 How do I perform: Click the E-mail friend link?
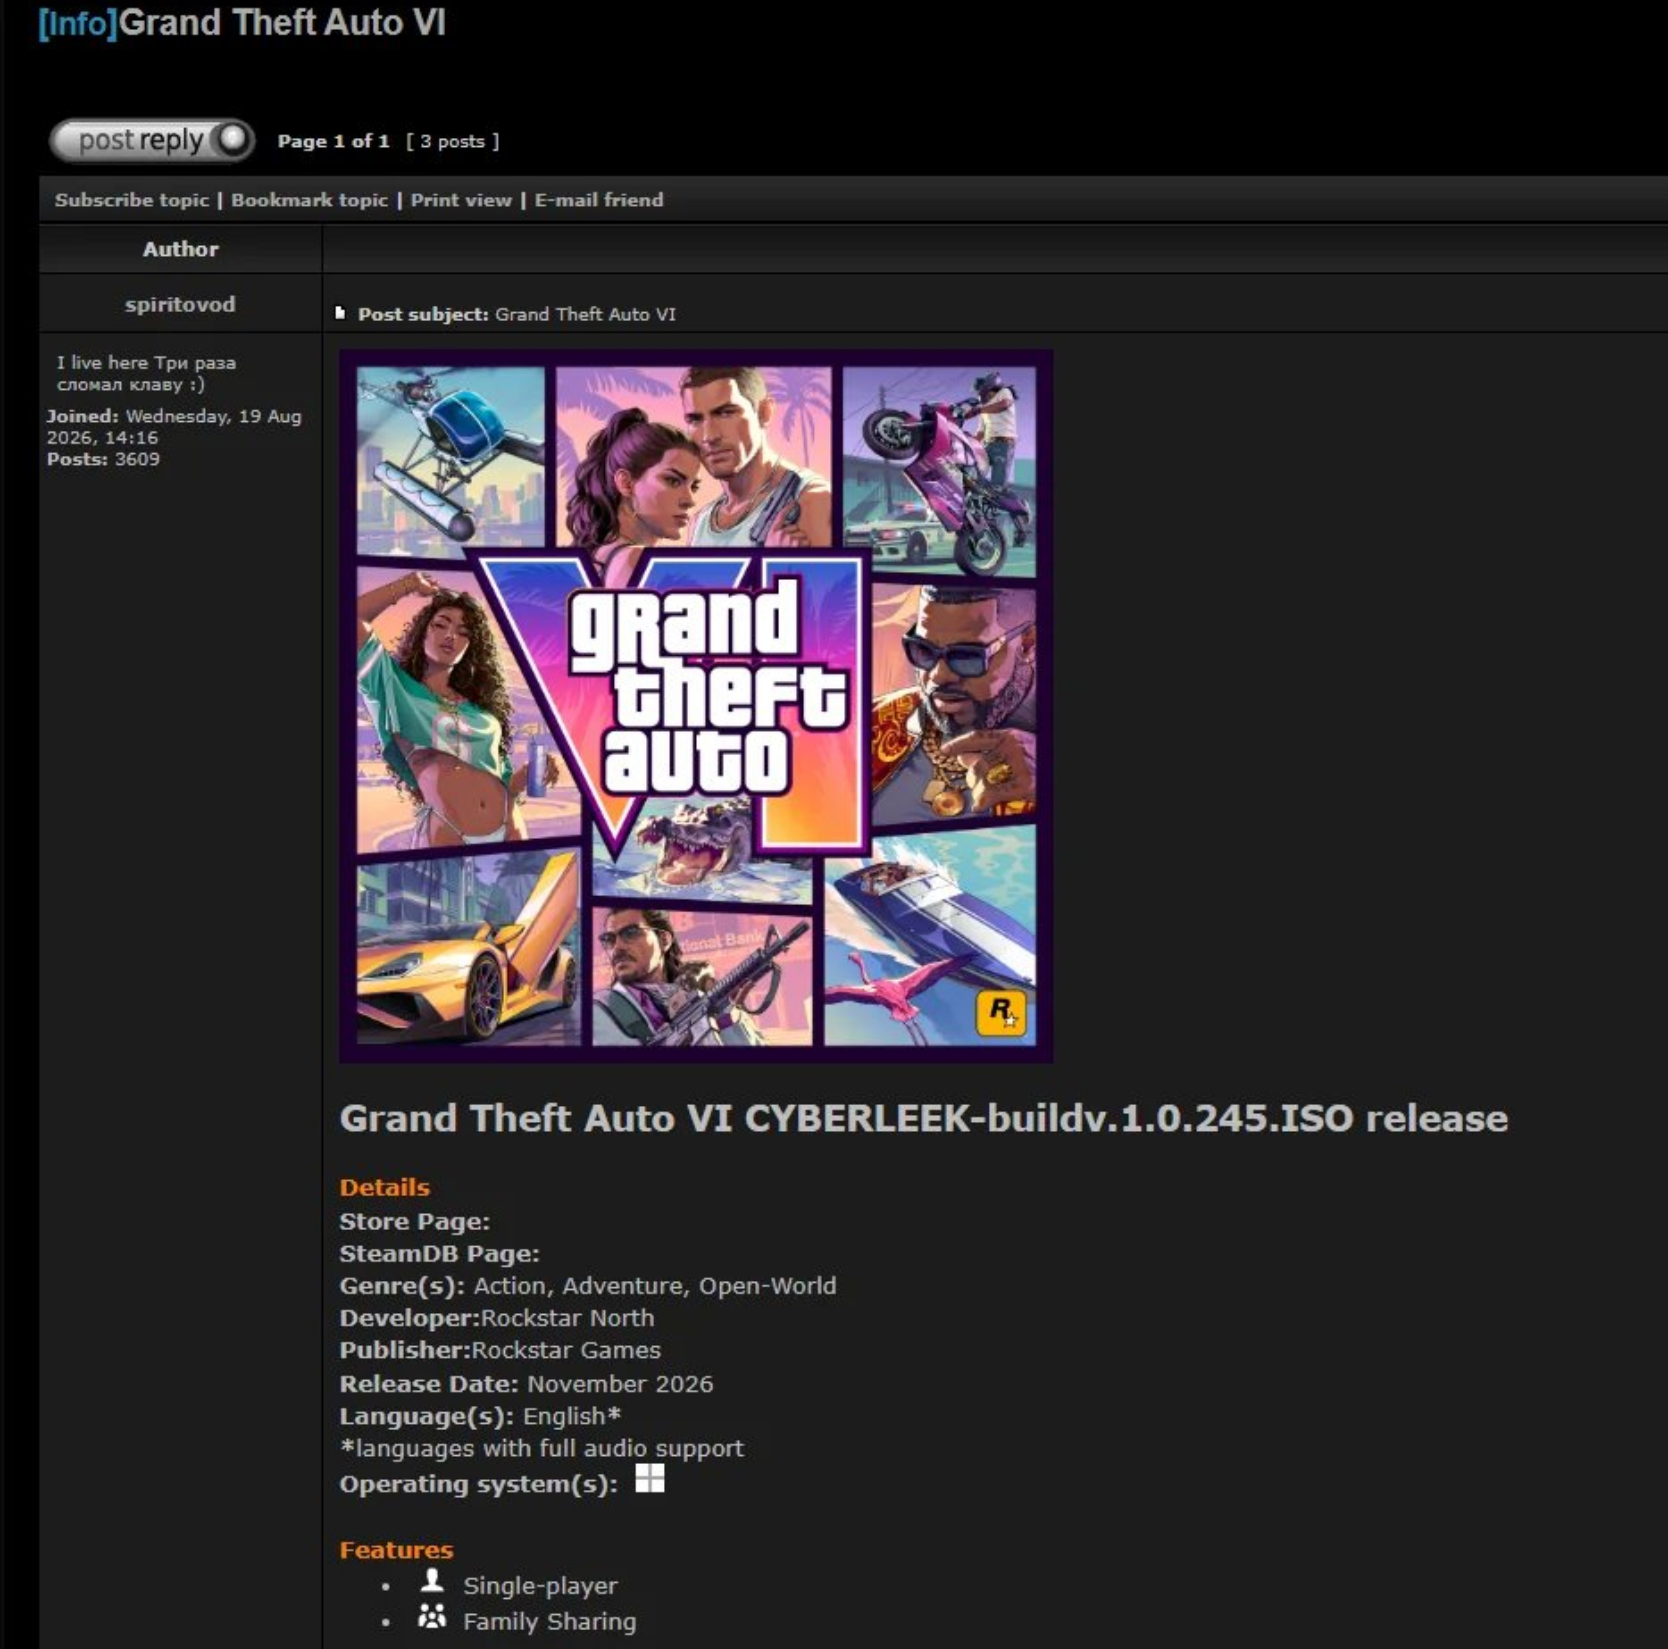599,200
